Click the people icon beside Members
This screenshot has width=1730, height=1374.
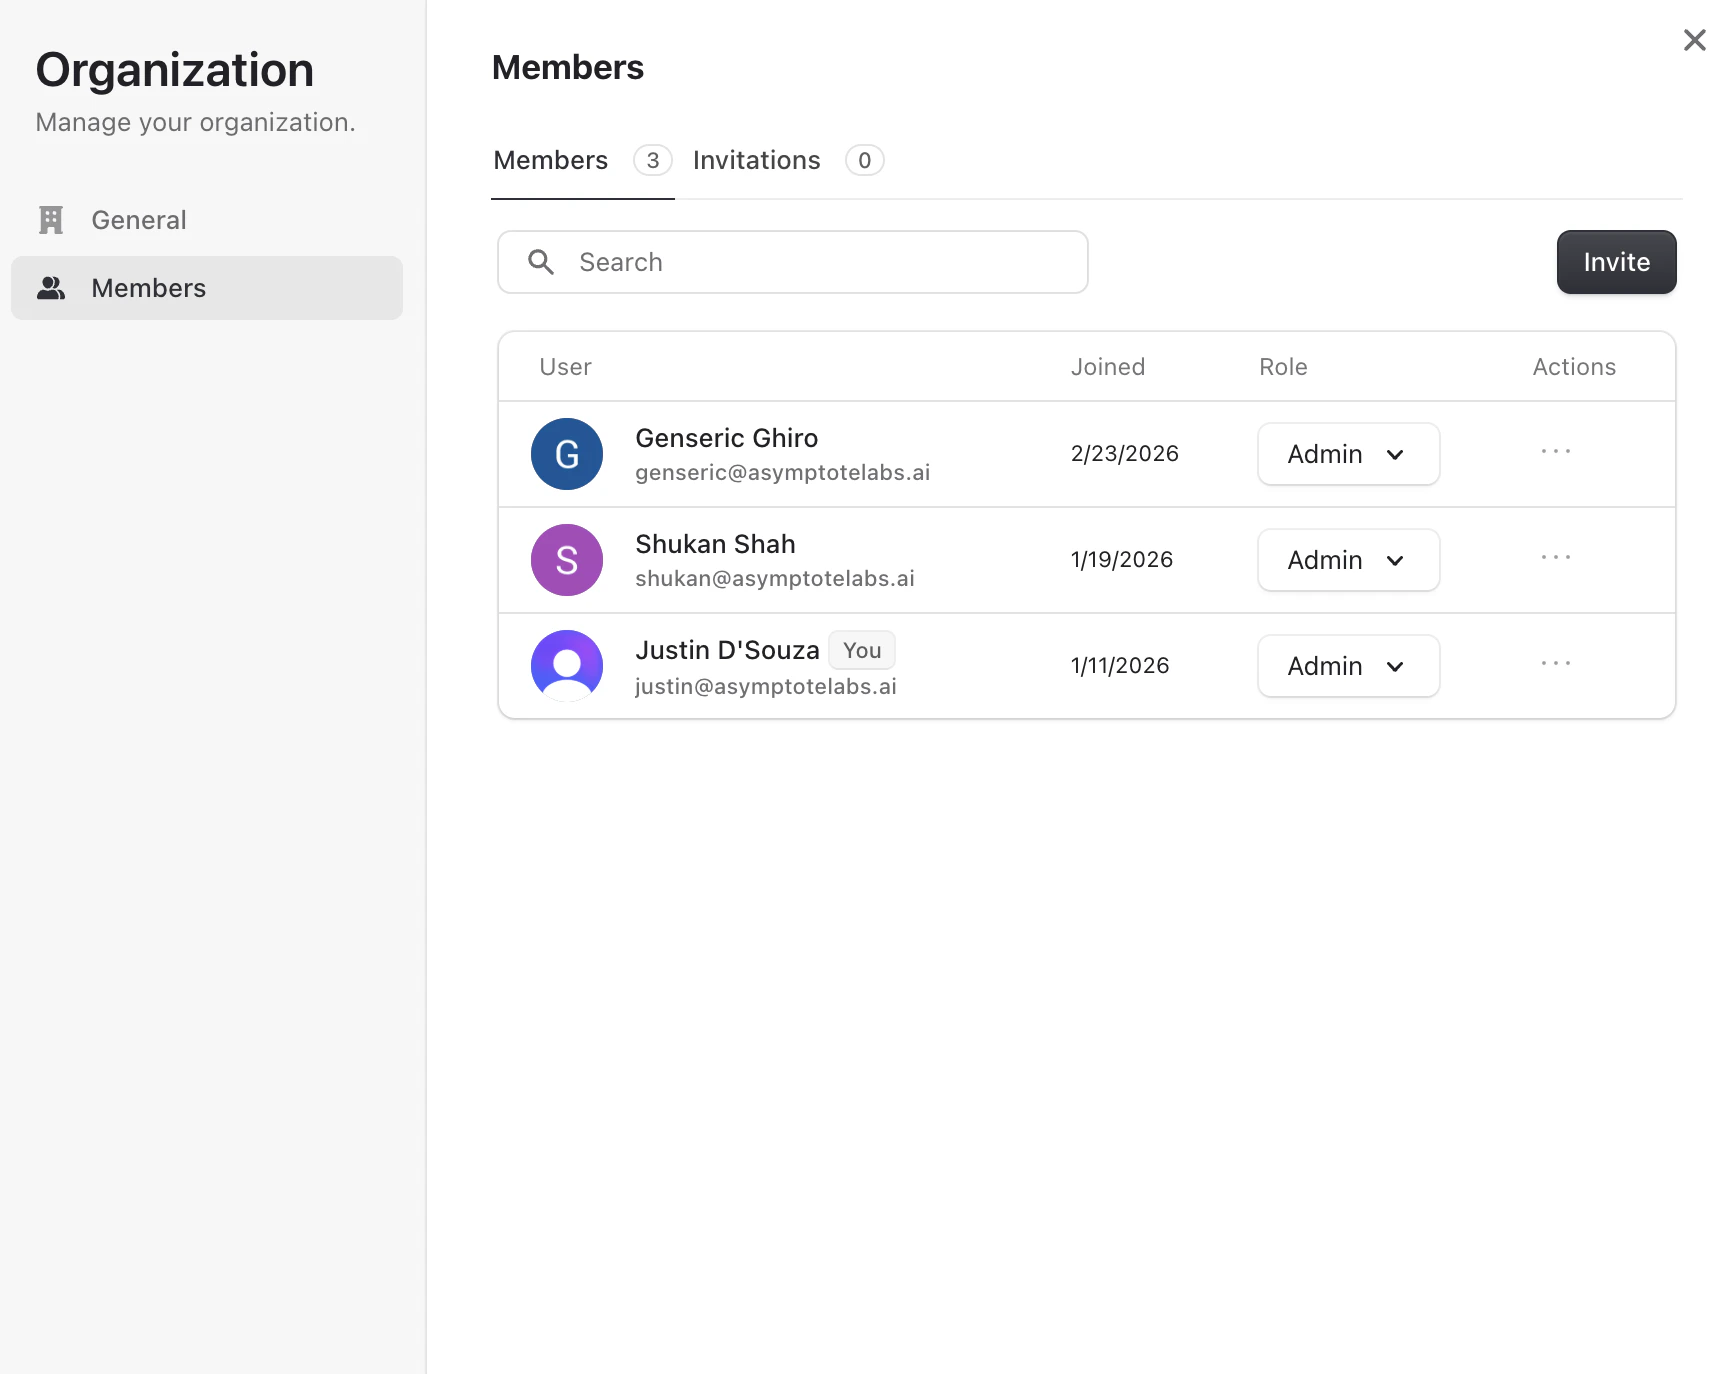tap(50, 288)
